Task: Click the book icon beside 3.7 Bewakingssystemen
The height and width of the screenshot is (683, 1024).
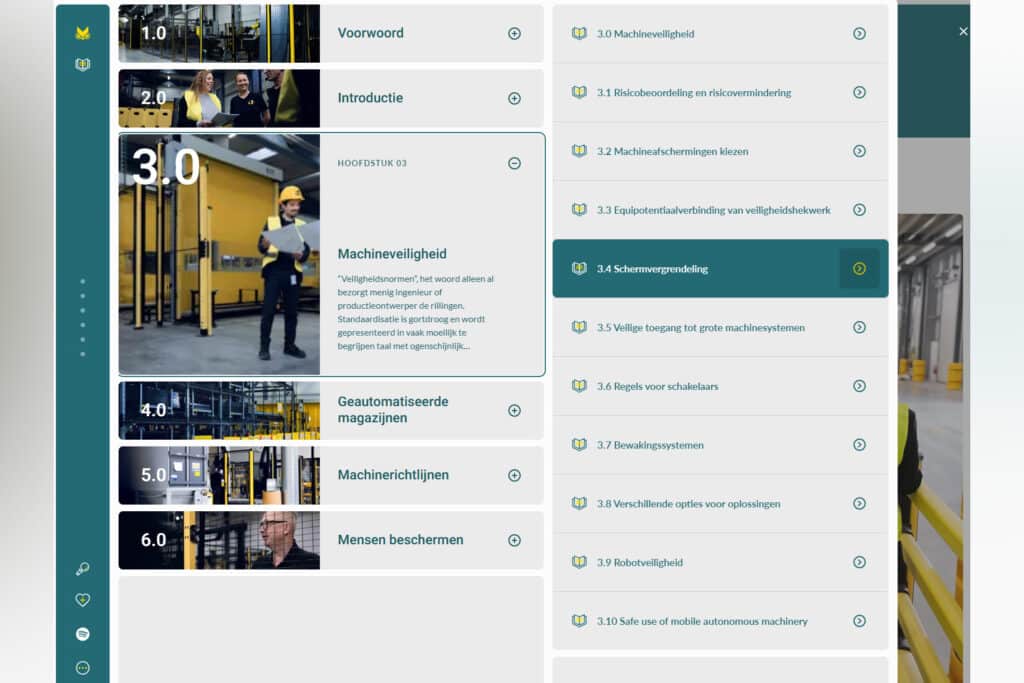Action: point(580,445)
